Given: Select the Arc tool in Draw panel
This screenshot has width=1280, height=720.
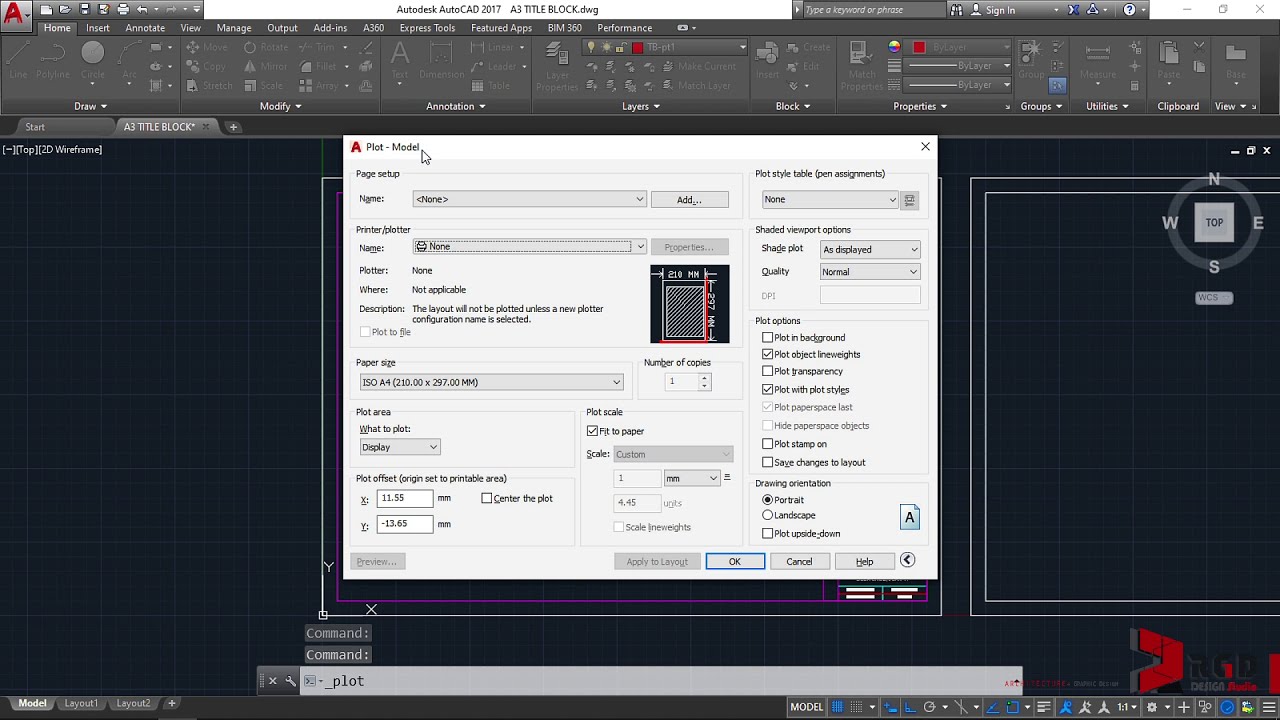Looking at the screenshot, I should 130,61.
